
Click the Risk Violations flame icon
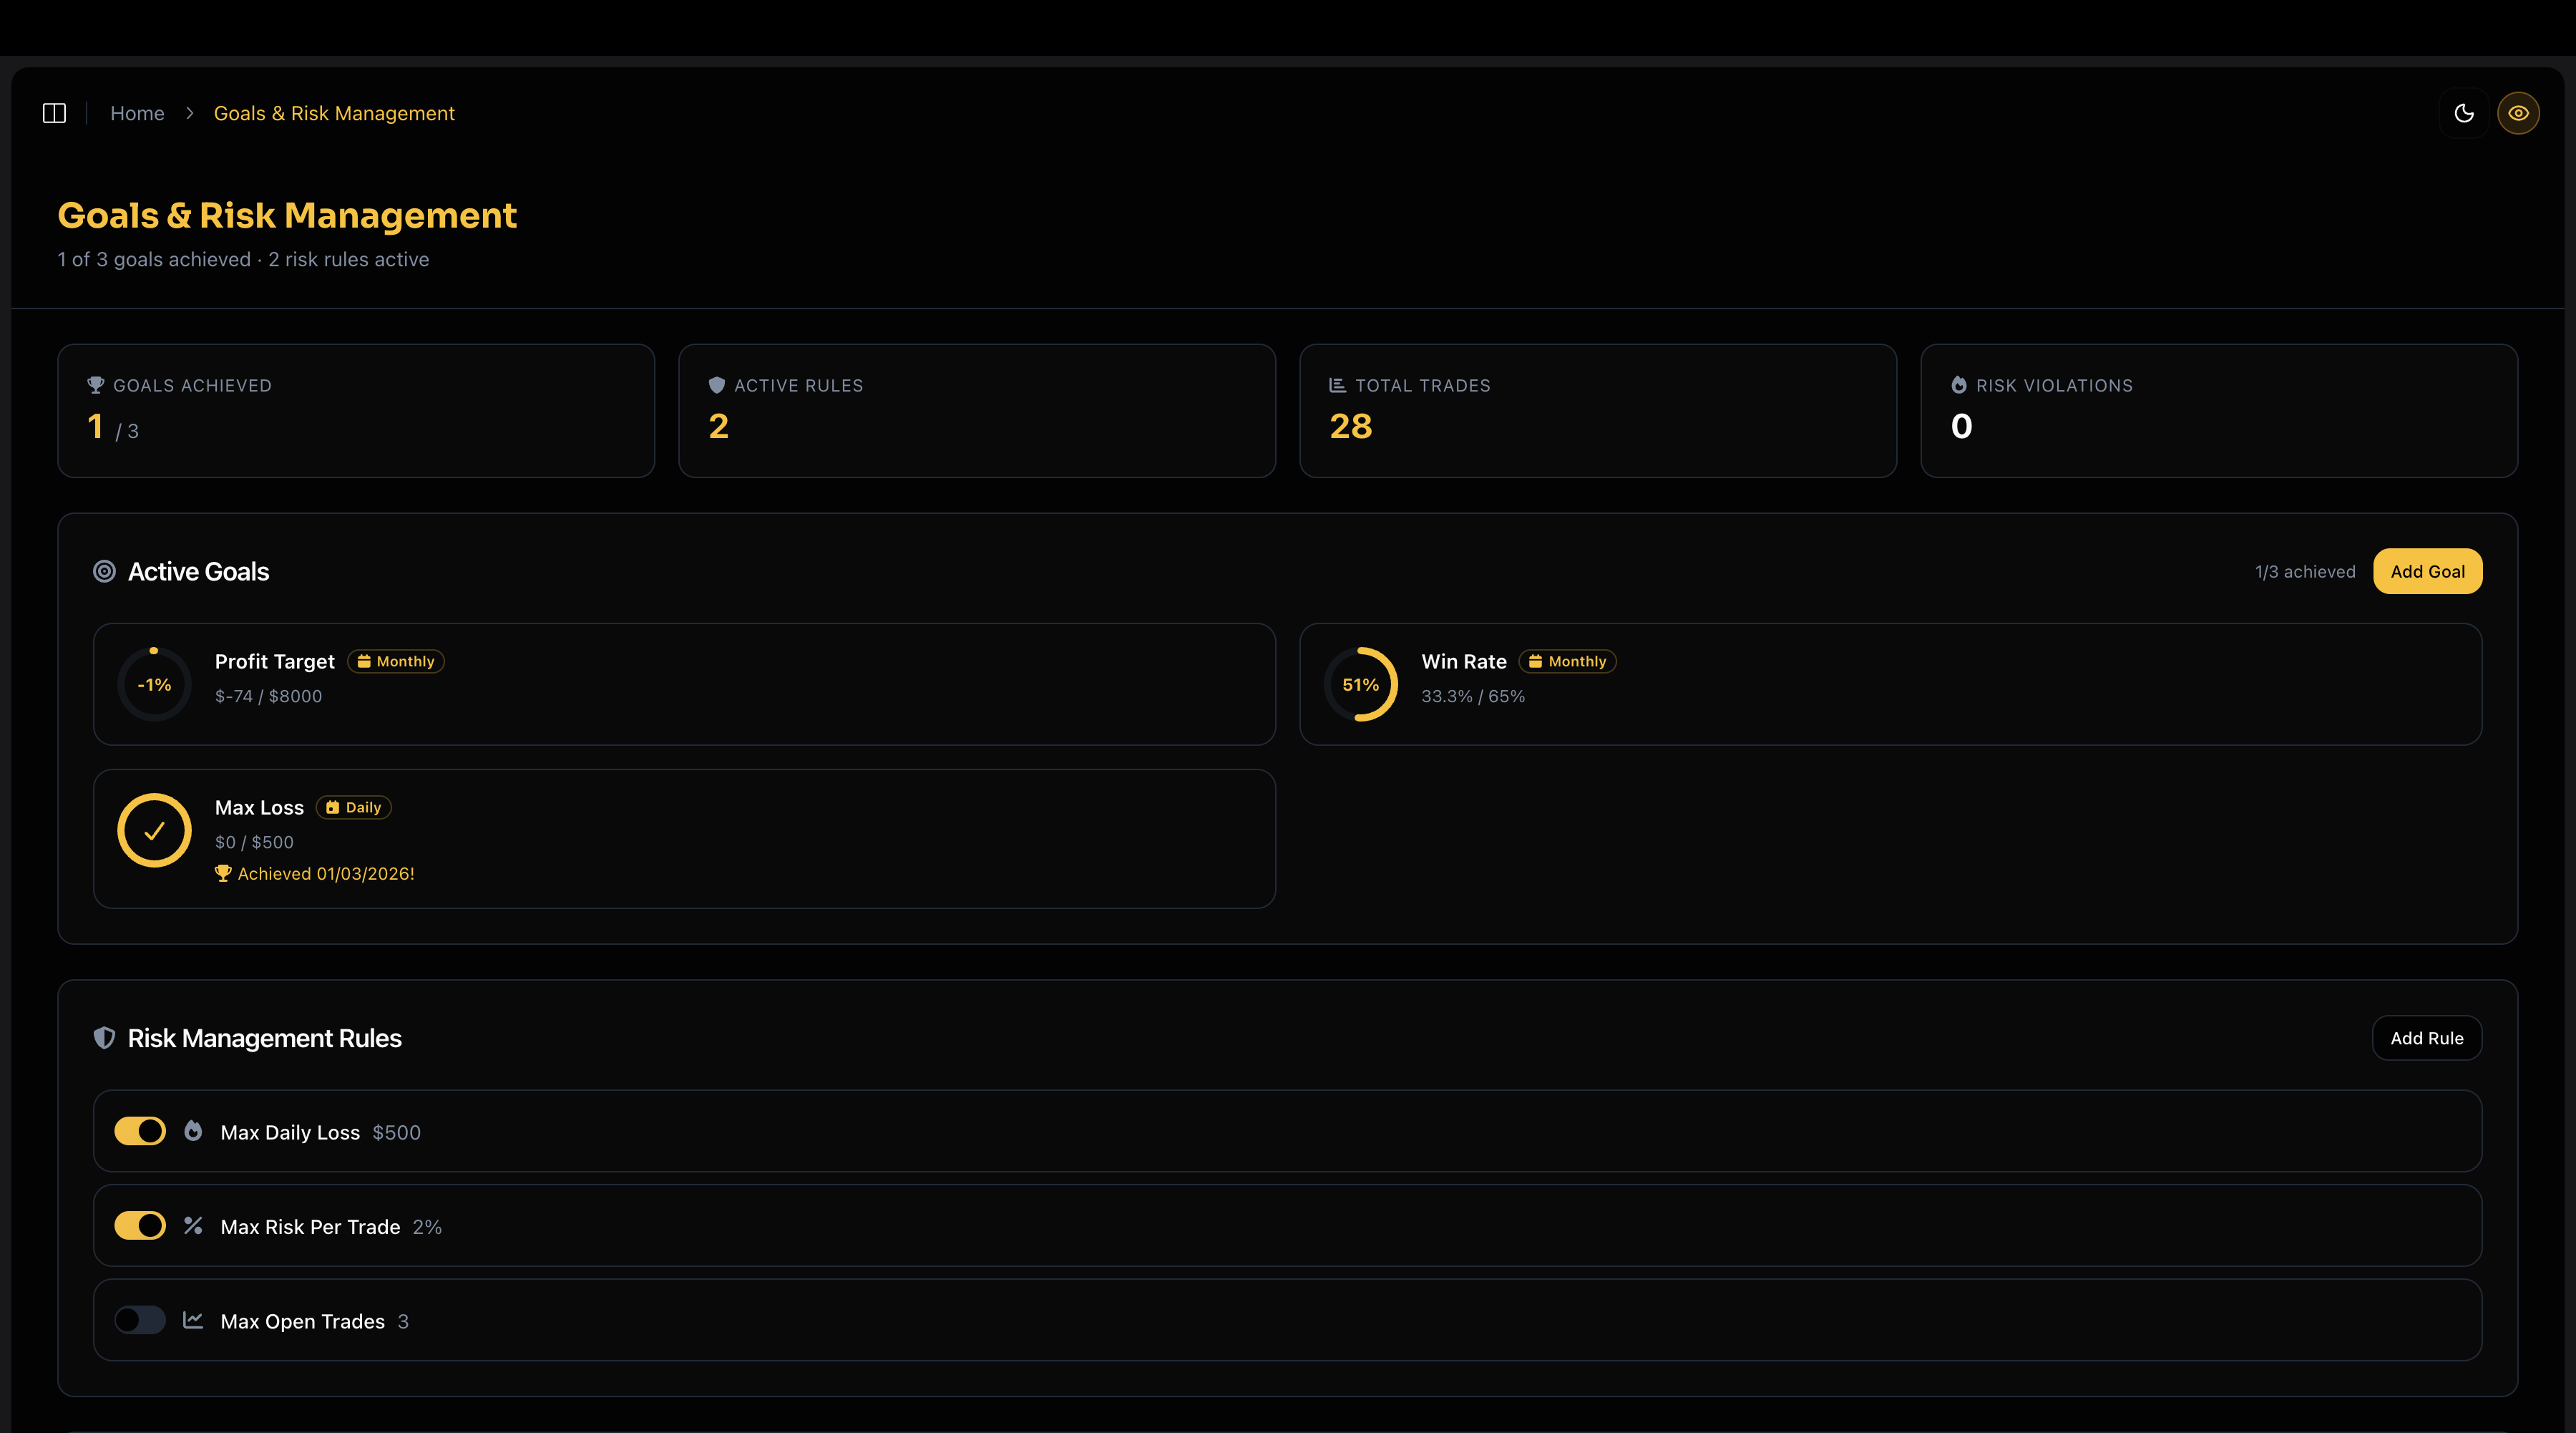(1959, 385)
